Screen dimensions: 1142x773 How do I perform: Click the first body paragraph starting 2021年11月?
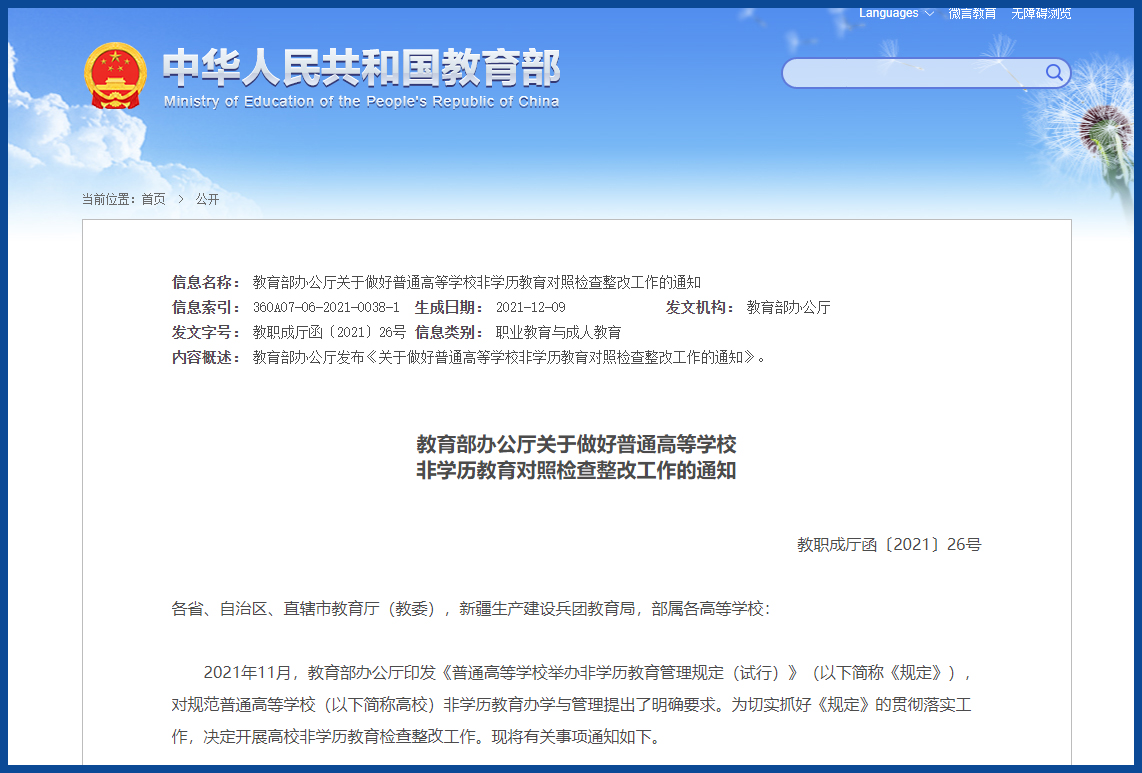point(571,704)
